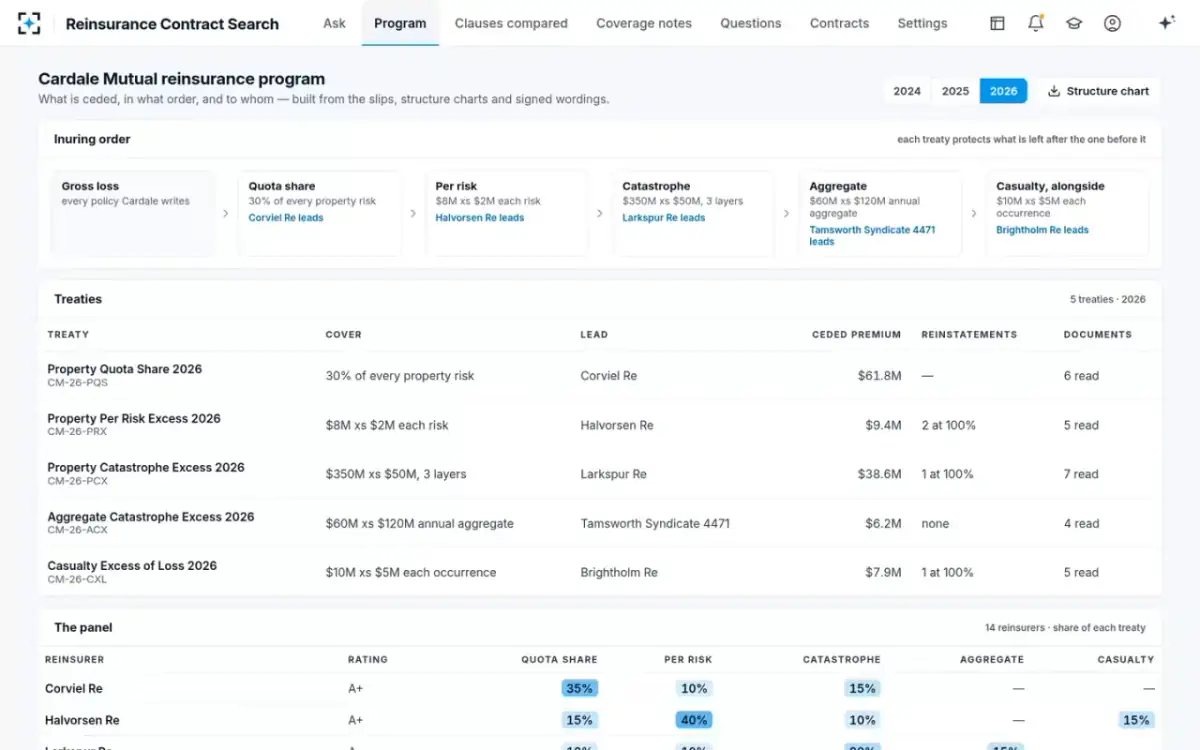Click chevron between Gross loss and Quota share
The image size is (1200, 750).
point(226,213)
